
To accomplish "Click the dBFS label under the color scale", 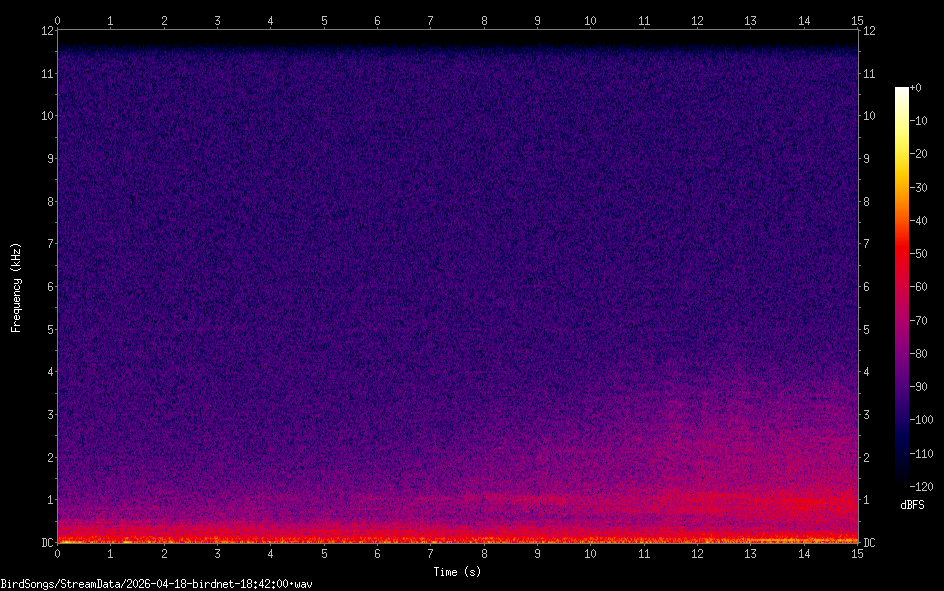I will (911, 506).
